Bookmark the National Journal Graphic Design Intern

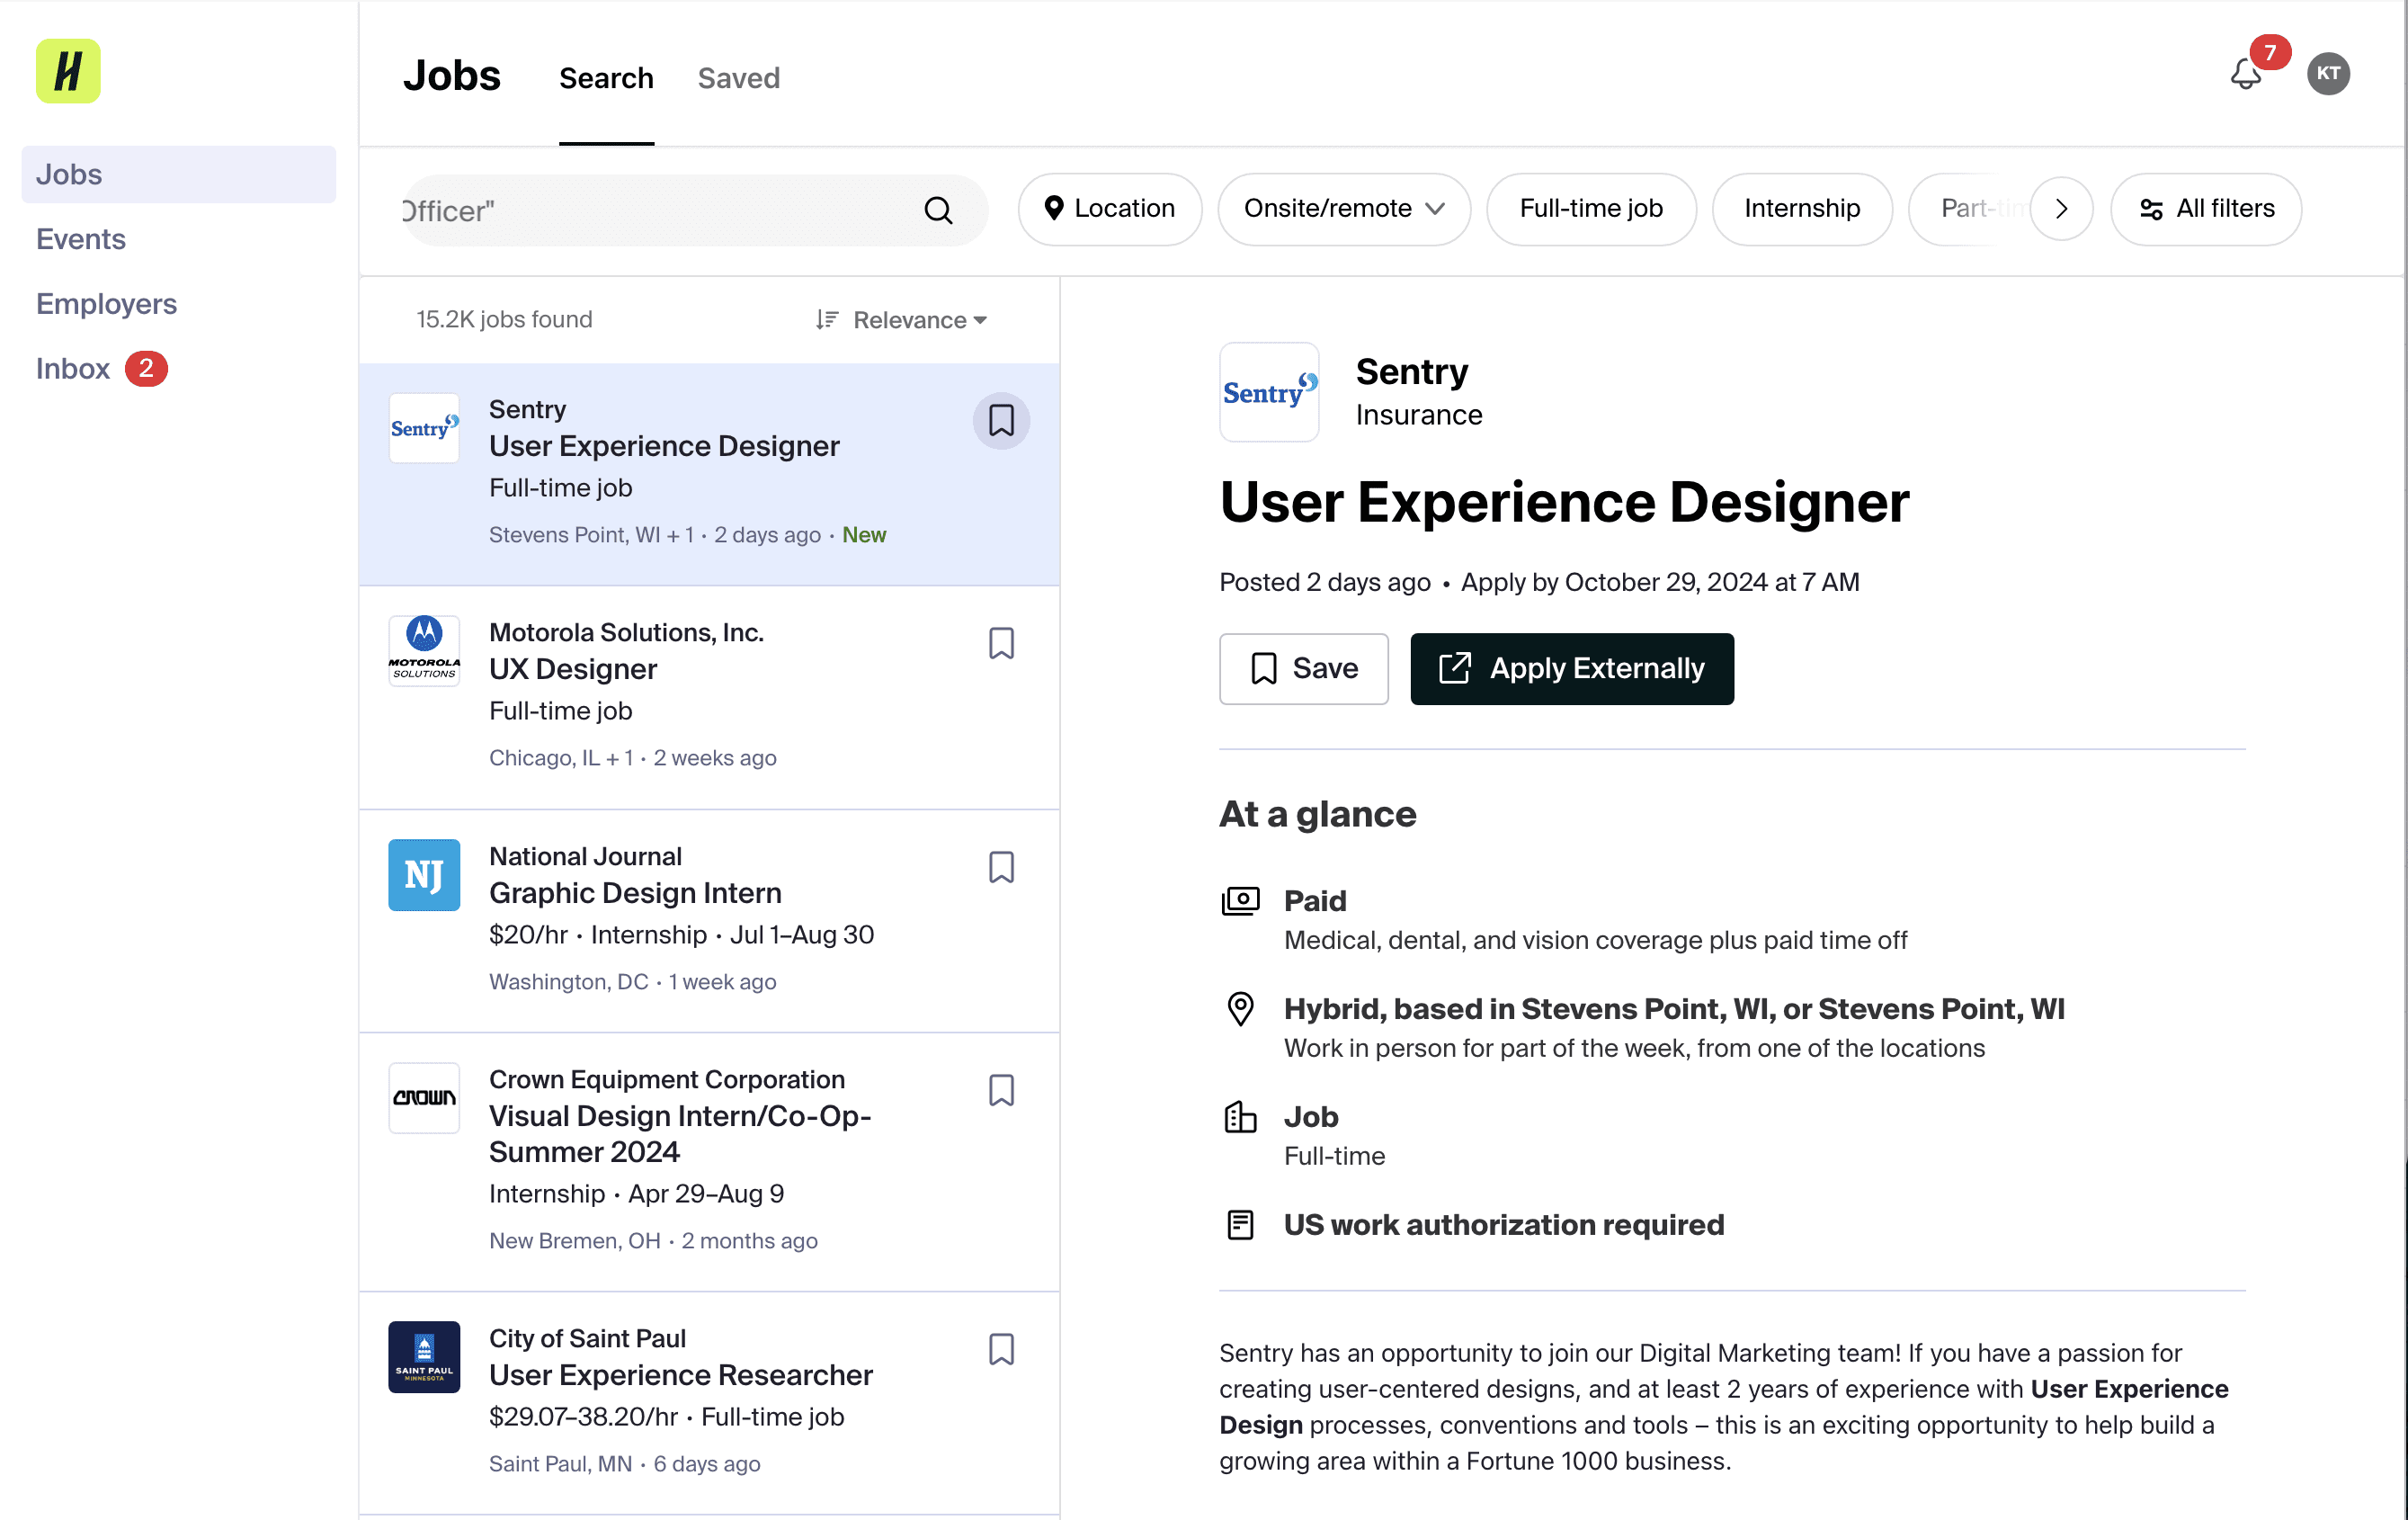1000,867
